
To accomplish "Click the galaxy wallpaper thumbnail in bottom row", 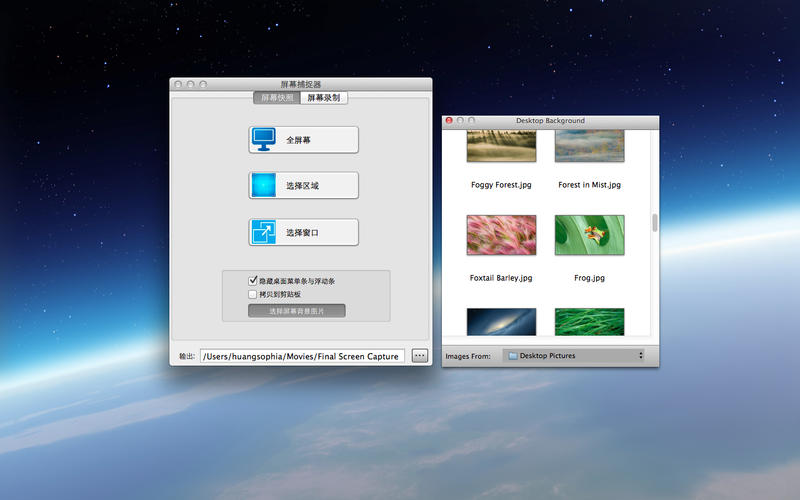I will coord(501,321).
